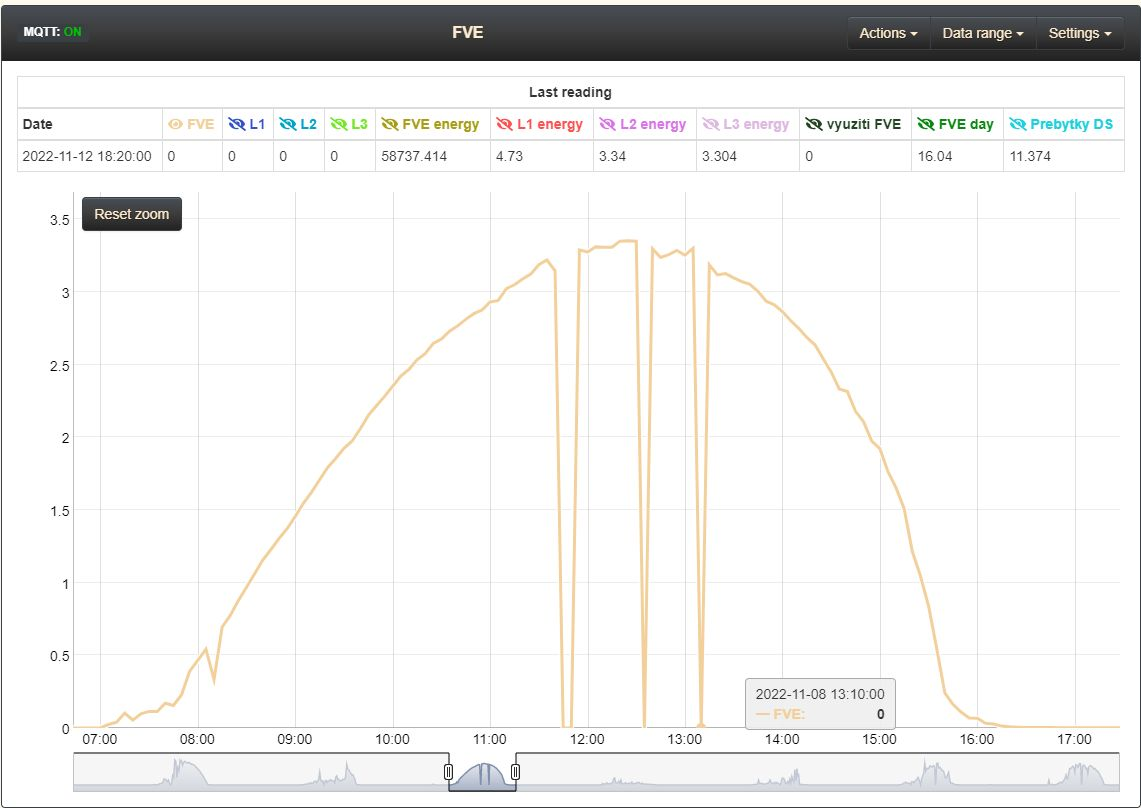Click the eye icon next to FVE
This screenshot has height=808, width=1141.
click(175, 125)
